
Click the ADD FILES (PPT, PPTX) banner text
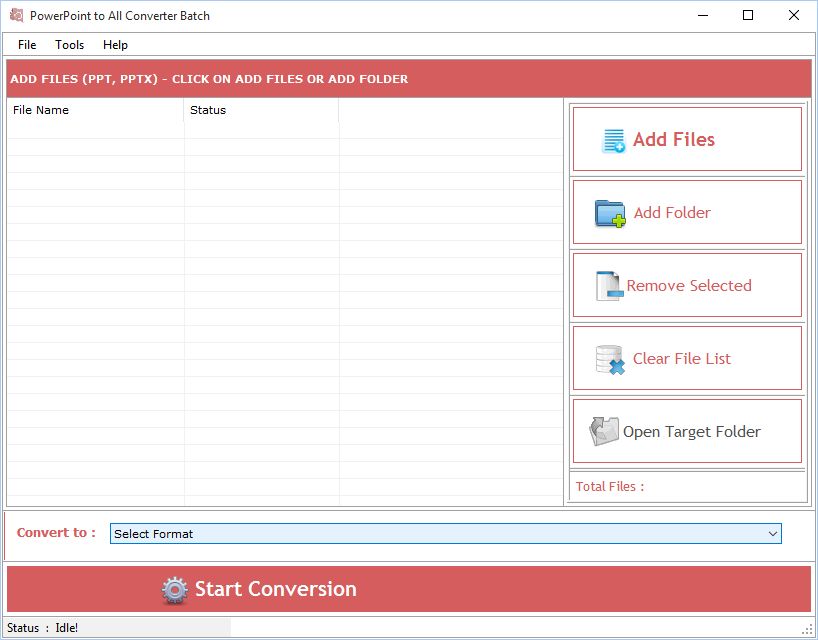point(209,79)
